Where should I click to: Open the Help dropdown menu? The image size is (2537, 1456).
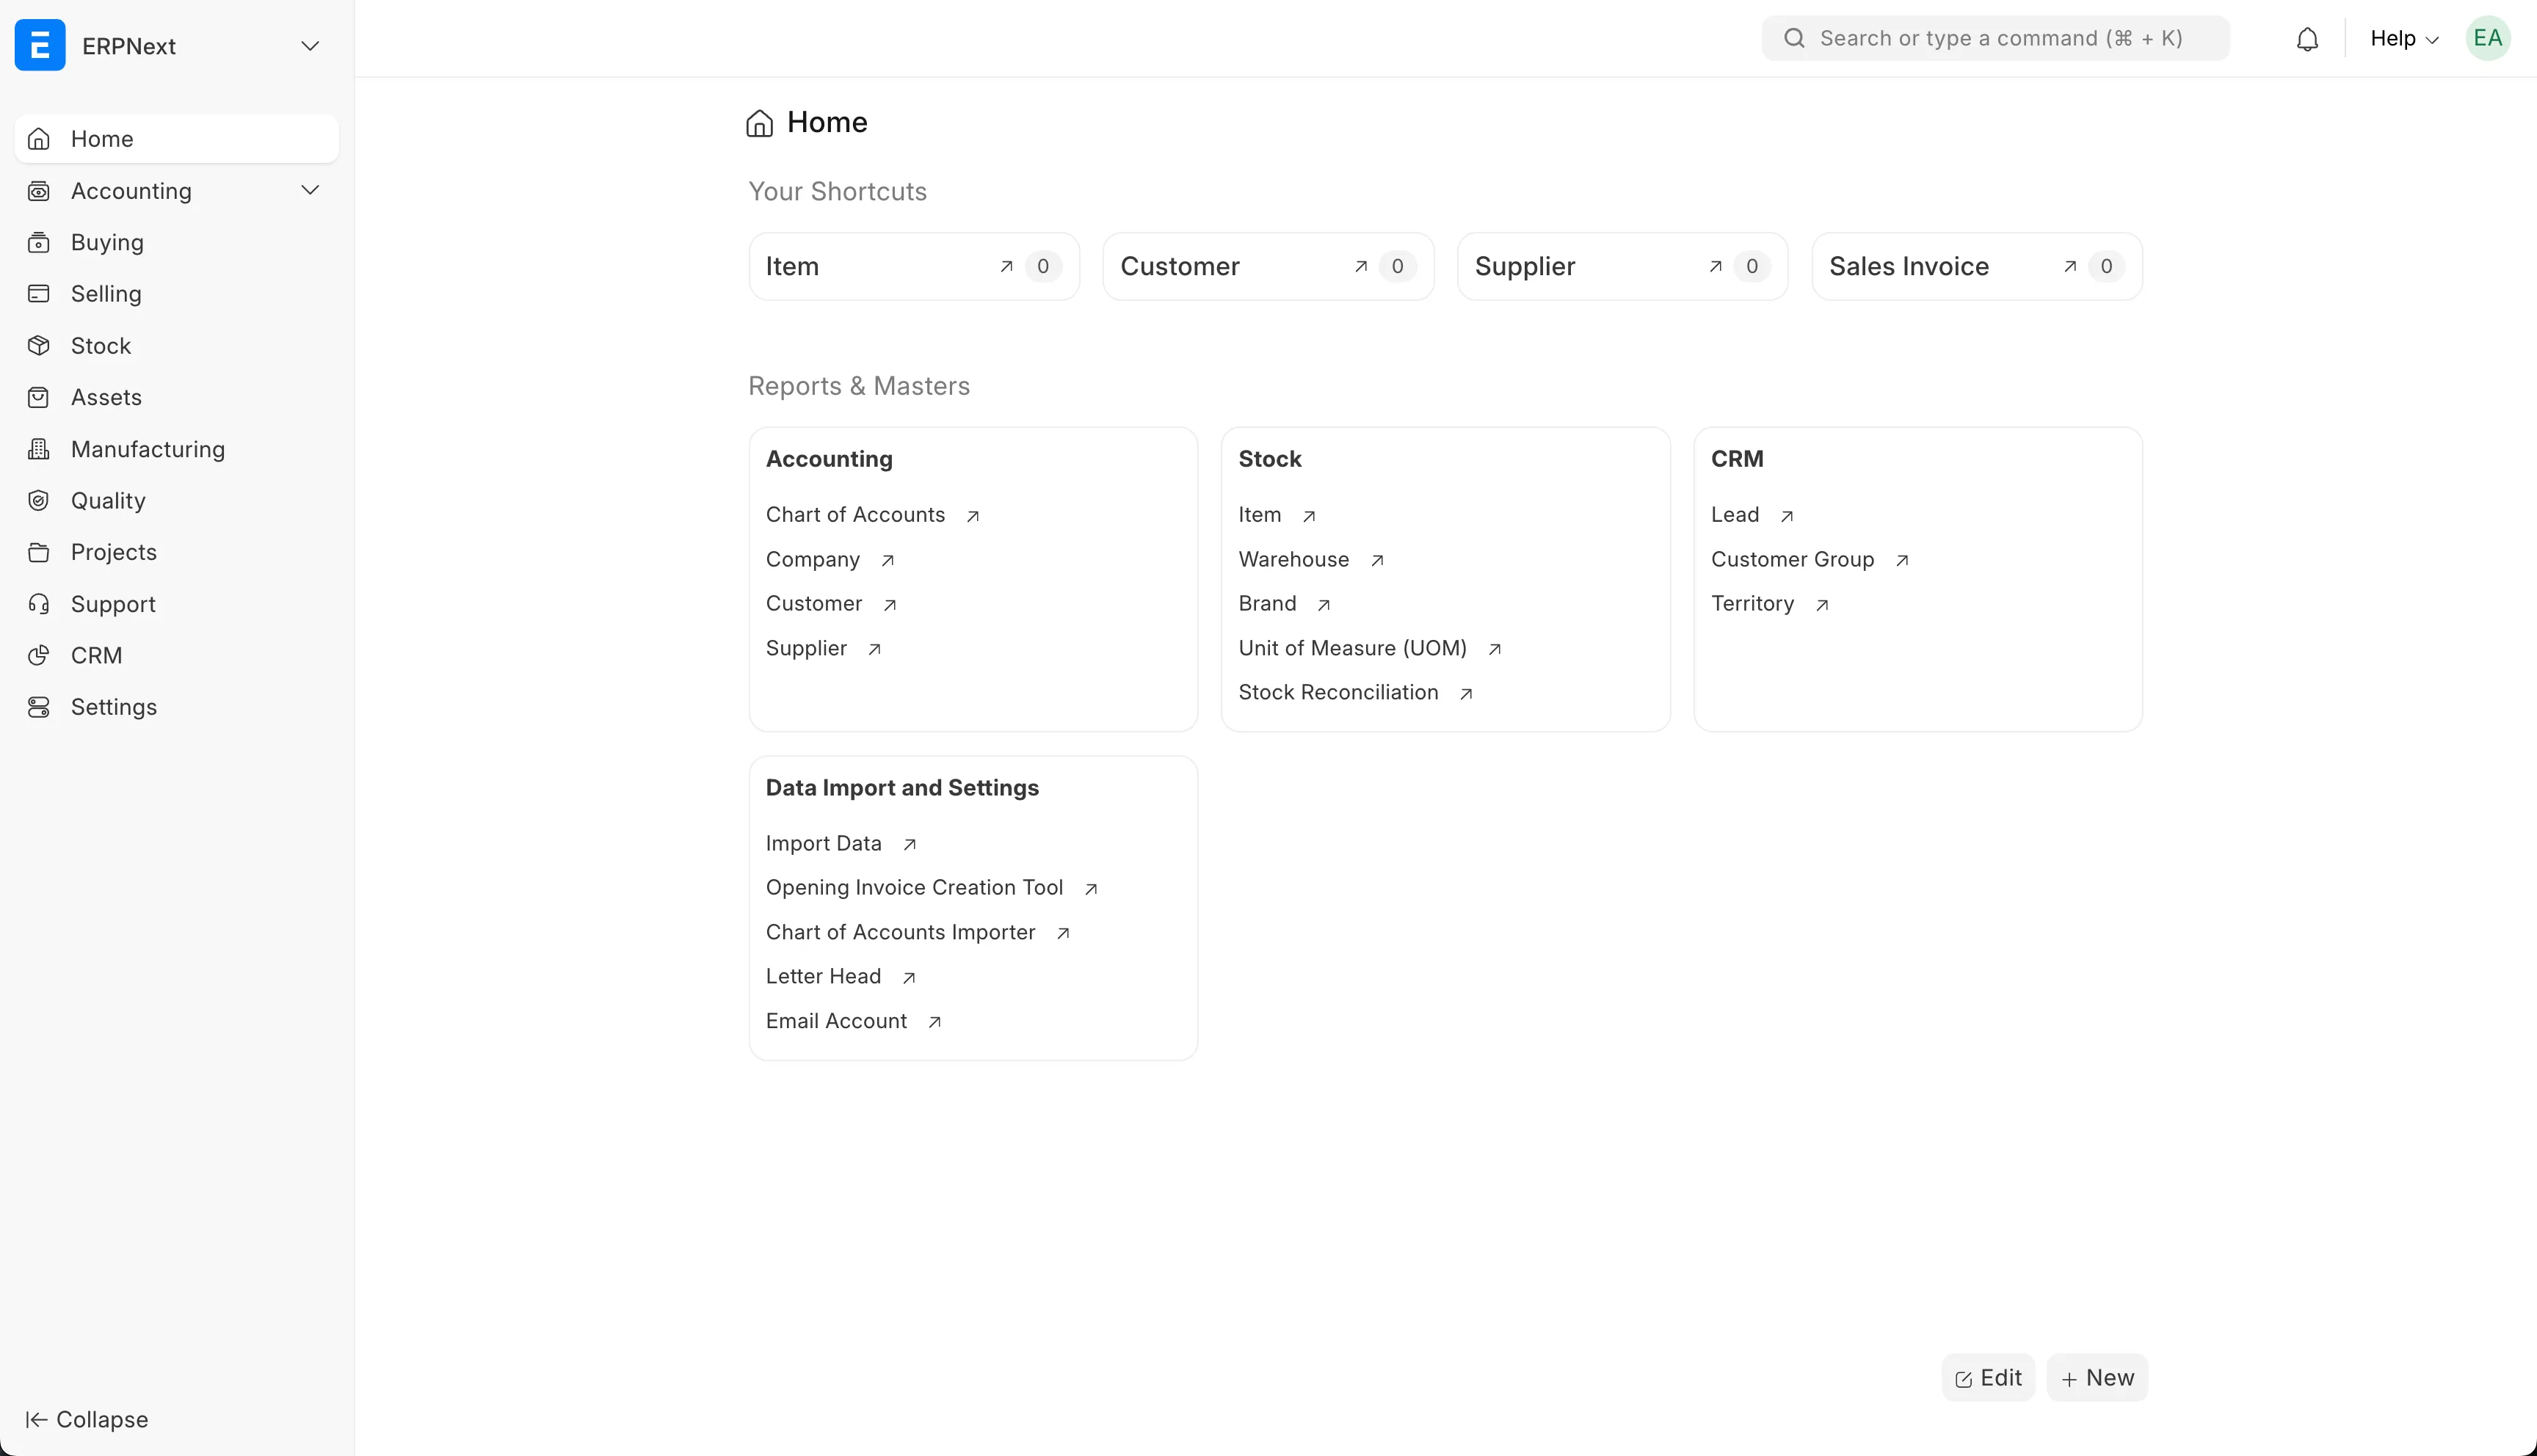point(2404,39)
